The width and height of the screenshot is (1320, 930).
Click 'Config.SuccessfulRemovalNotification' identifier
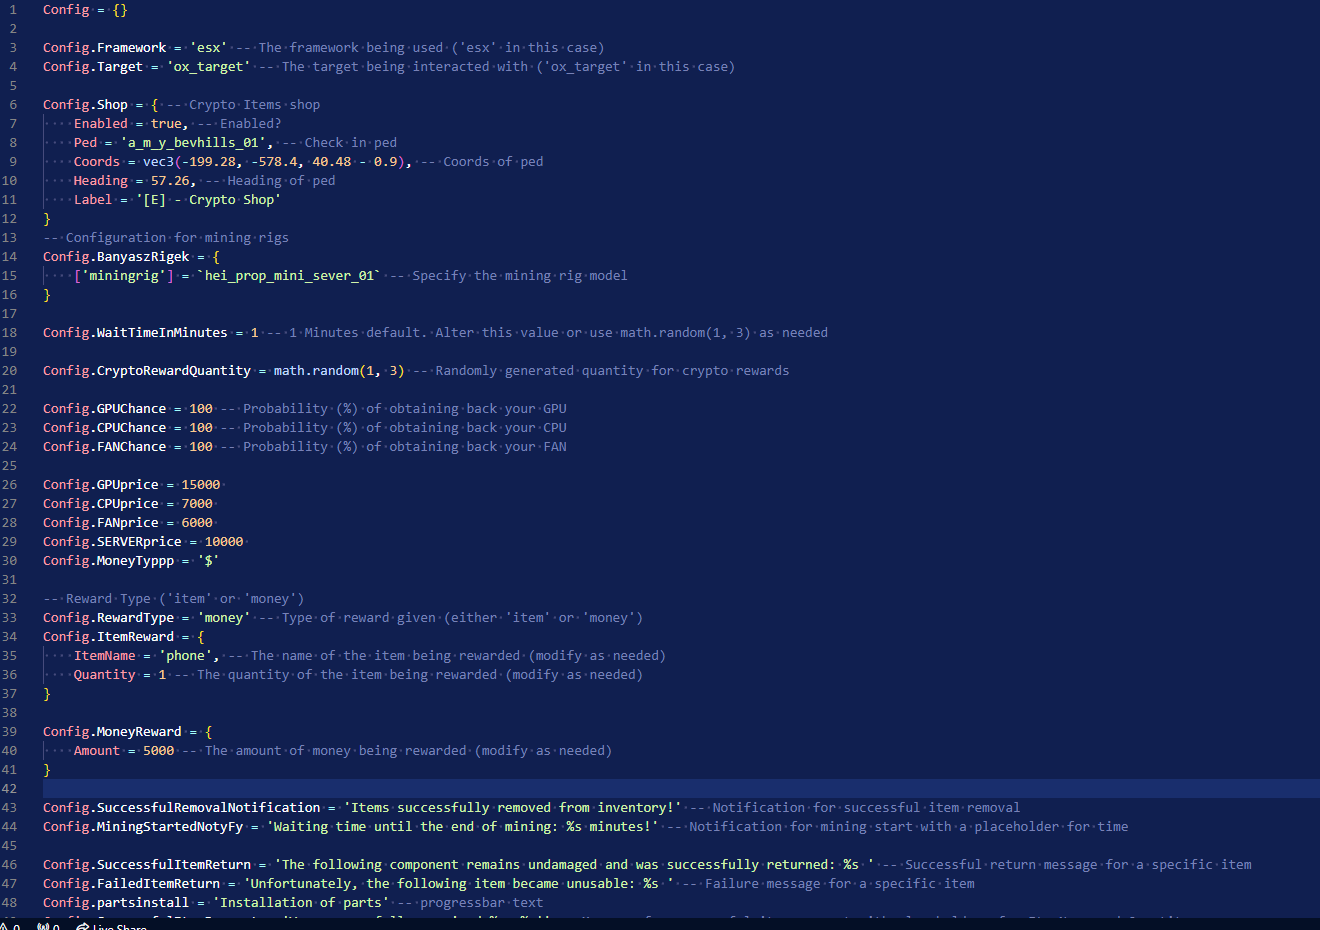pyautogui.click(x=182, y=808)
